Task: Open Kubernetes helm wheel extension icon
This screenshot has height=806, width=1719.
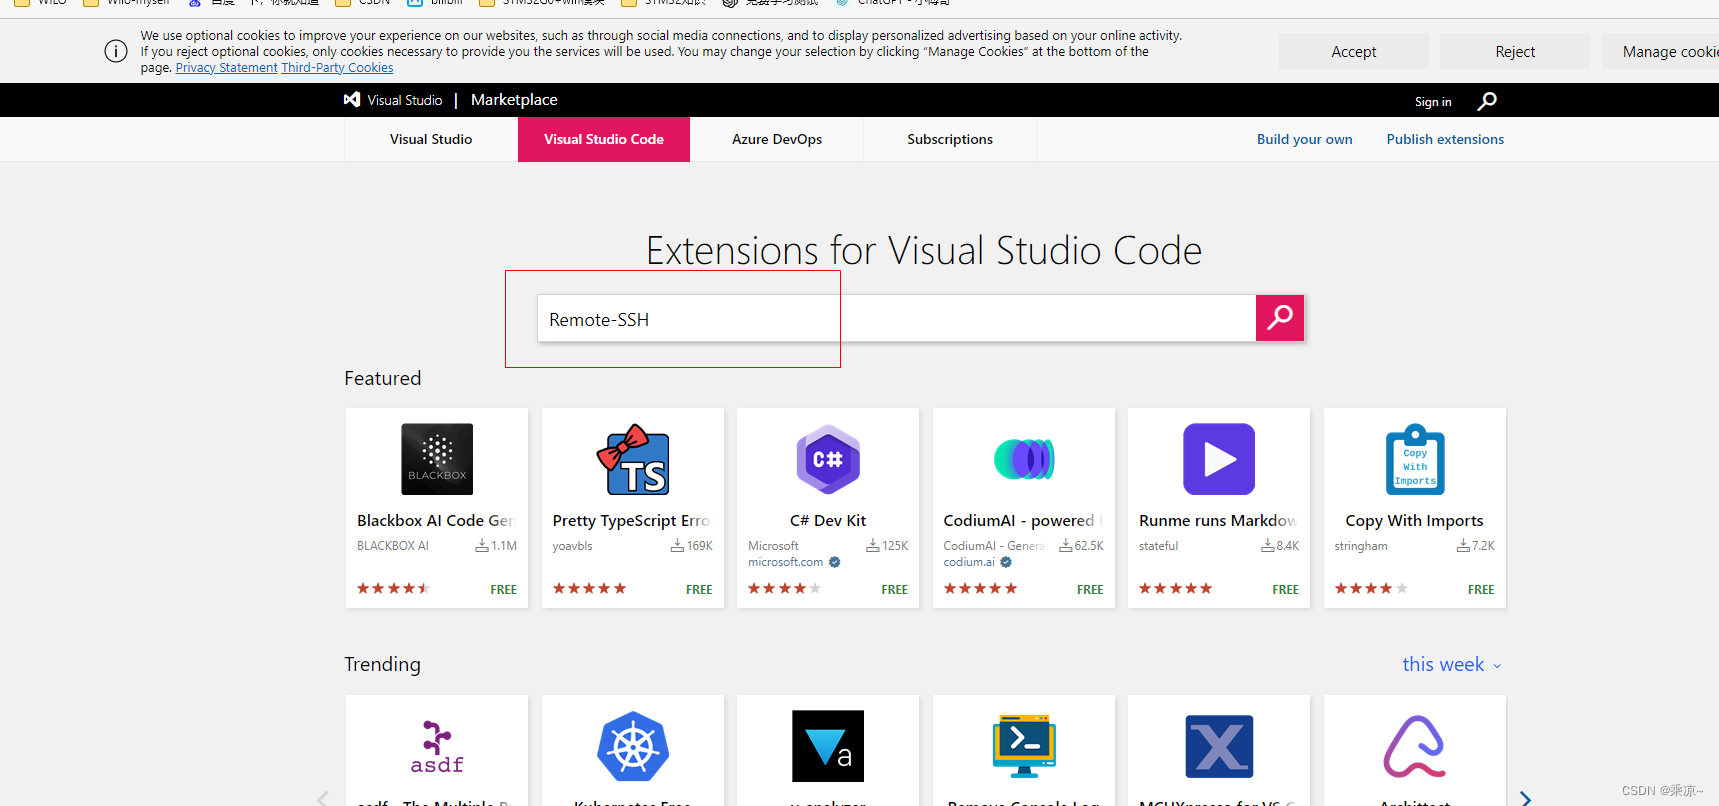Action: pyautogui.click(x=633, y=747)
